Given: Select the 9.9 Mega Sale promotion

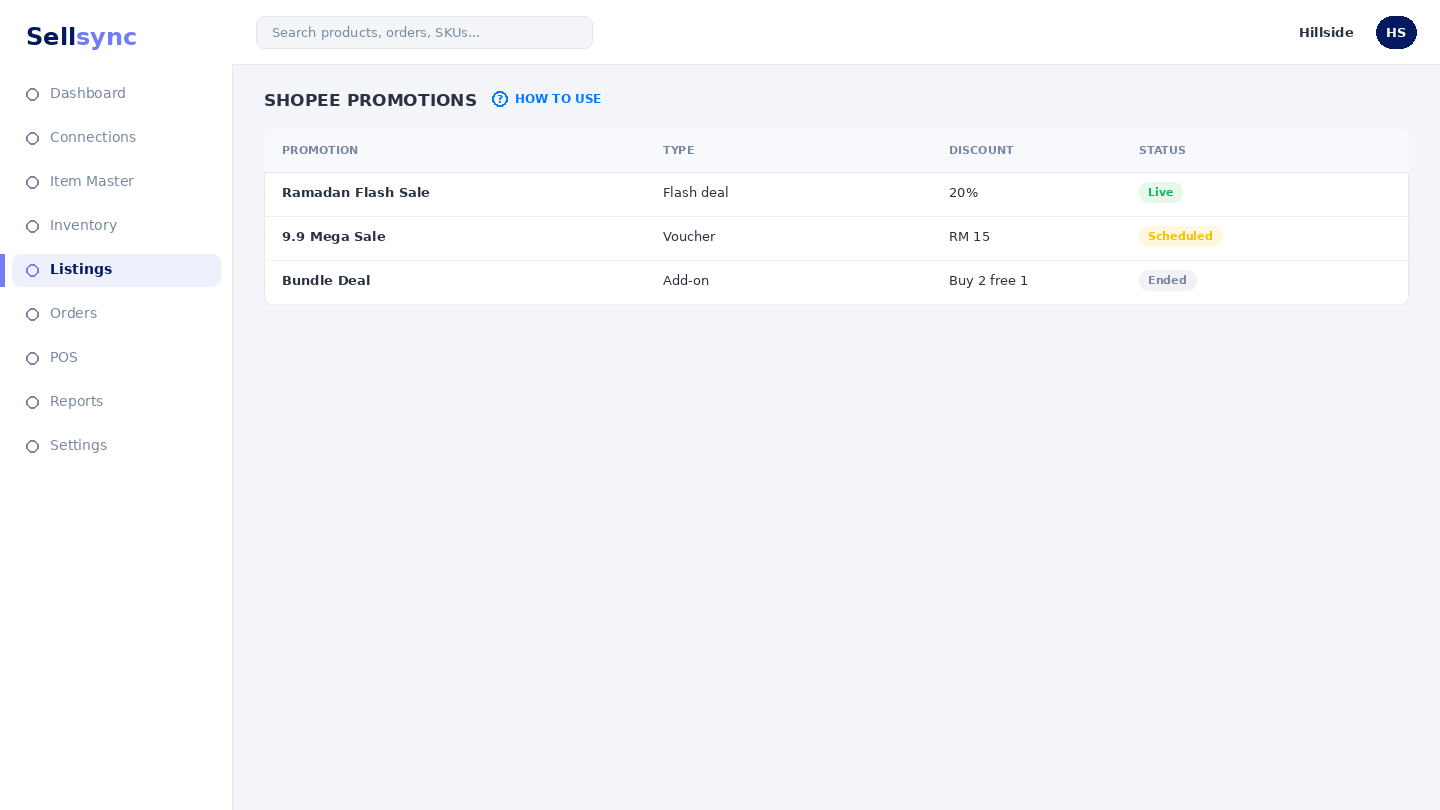Looking at the screenshot, I should click(x=334, y=237).
